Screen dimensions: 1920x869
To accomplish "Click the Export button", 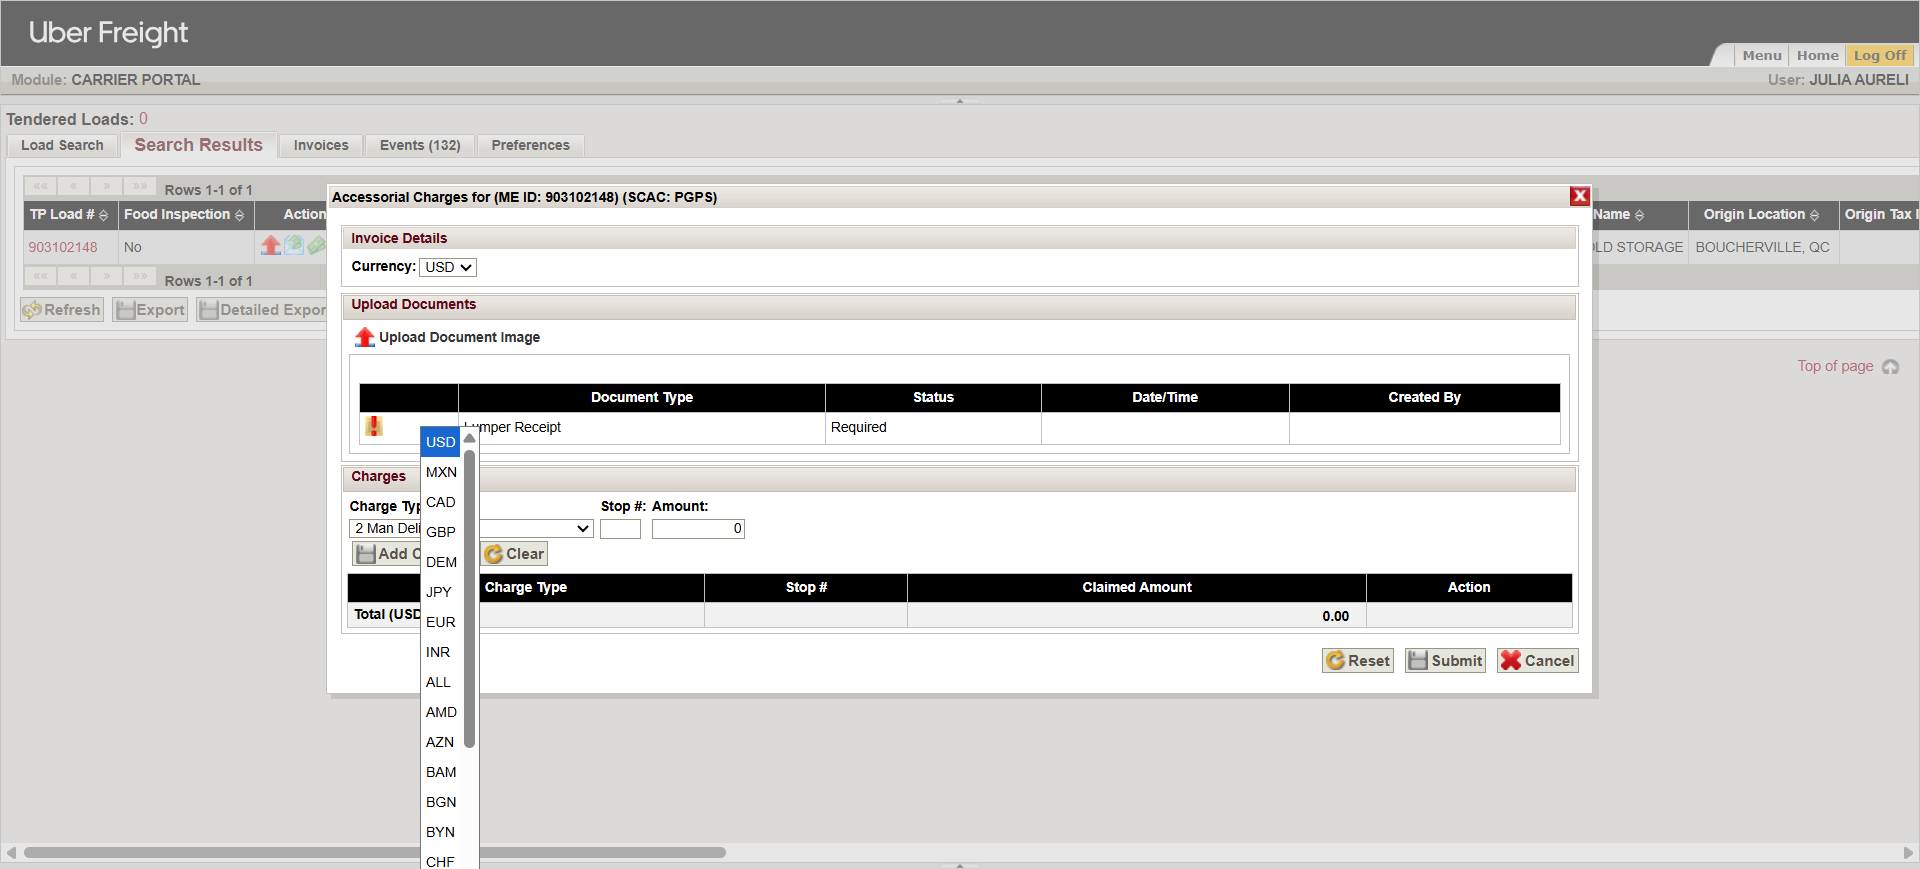I will tap(150, 310).
